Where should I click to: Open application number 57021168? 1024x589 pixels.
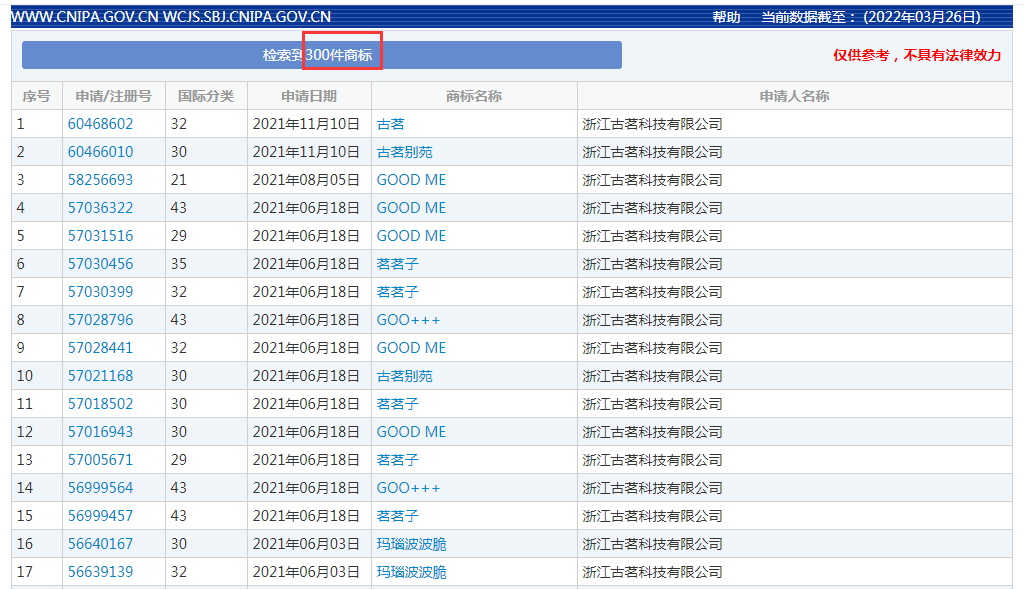101,376
